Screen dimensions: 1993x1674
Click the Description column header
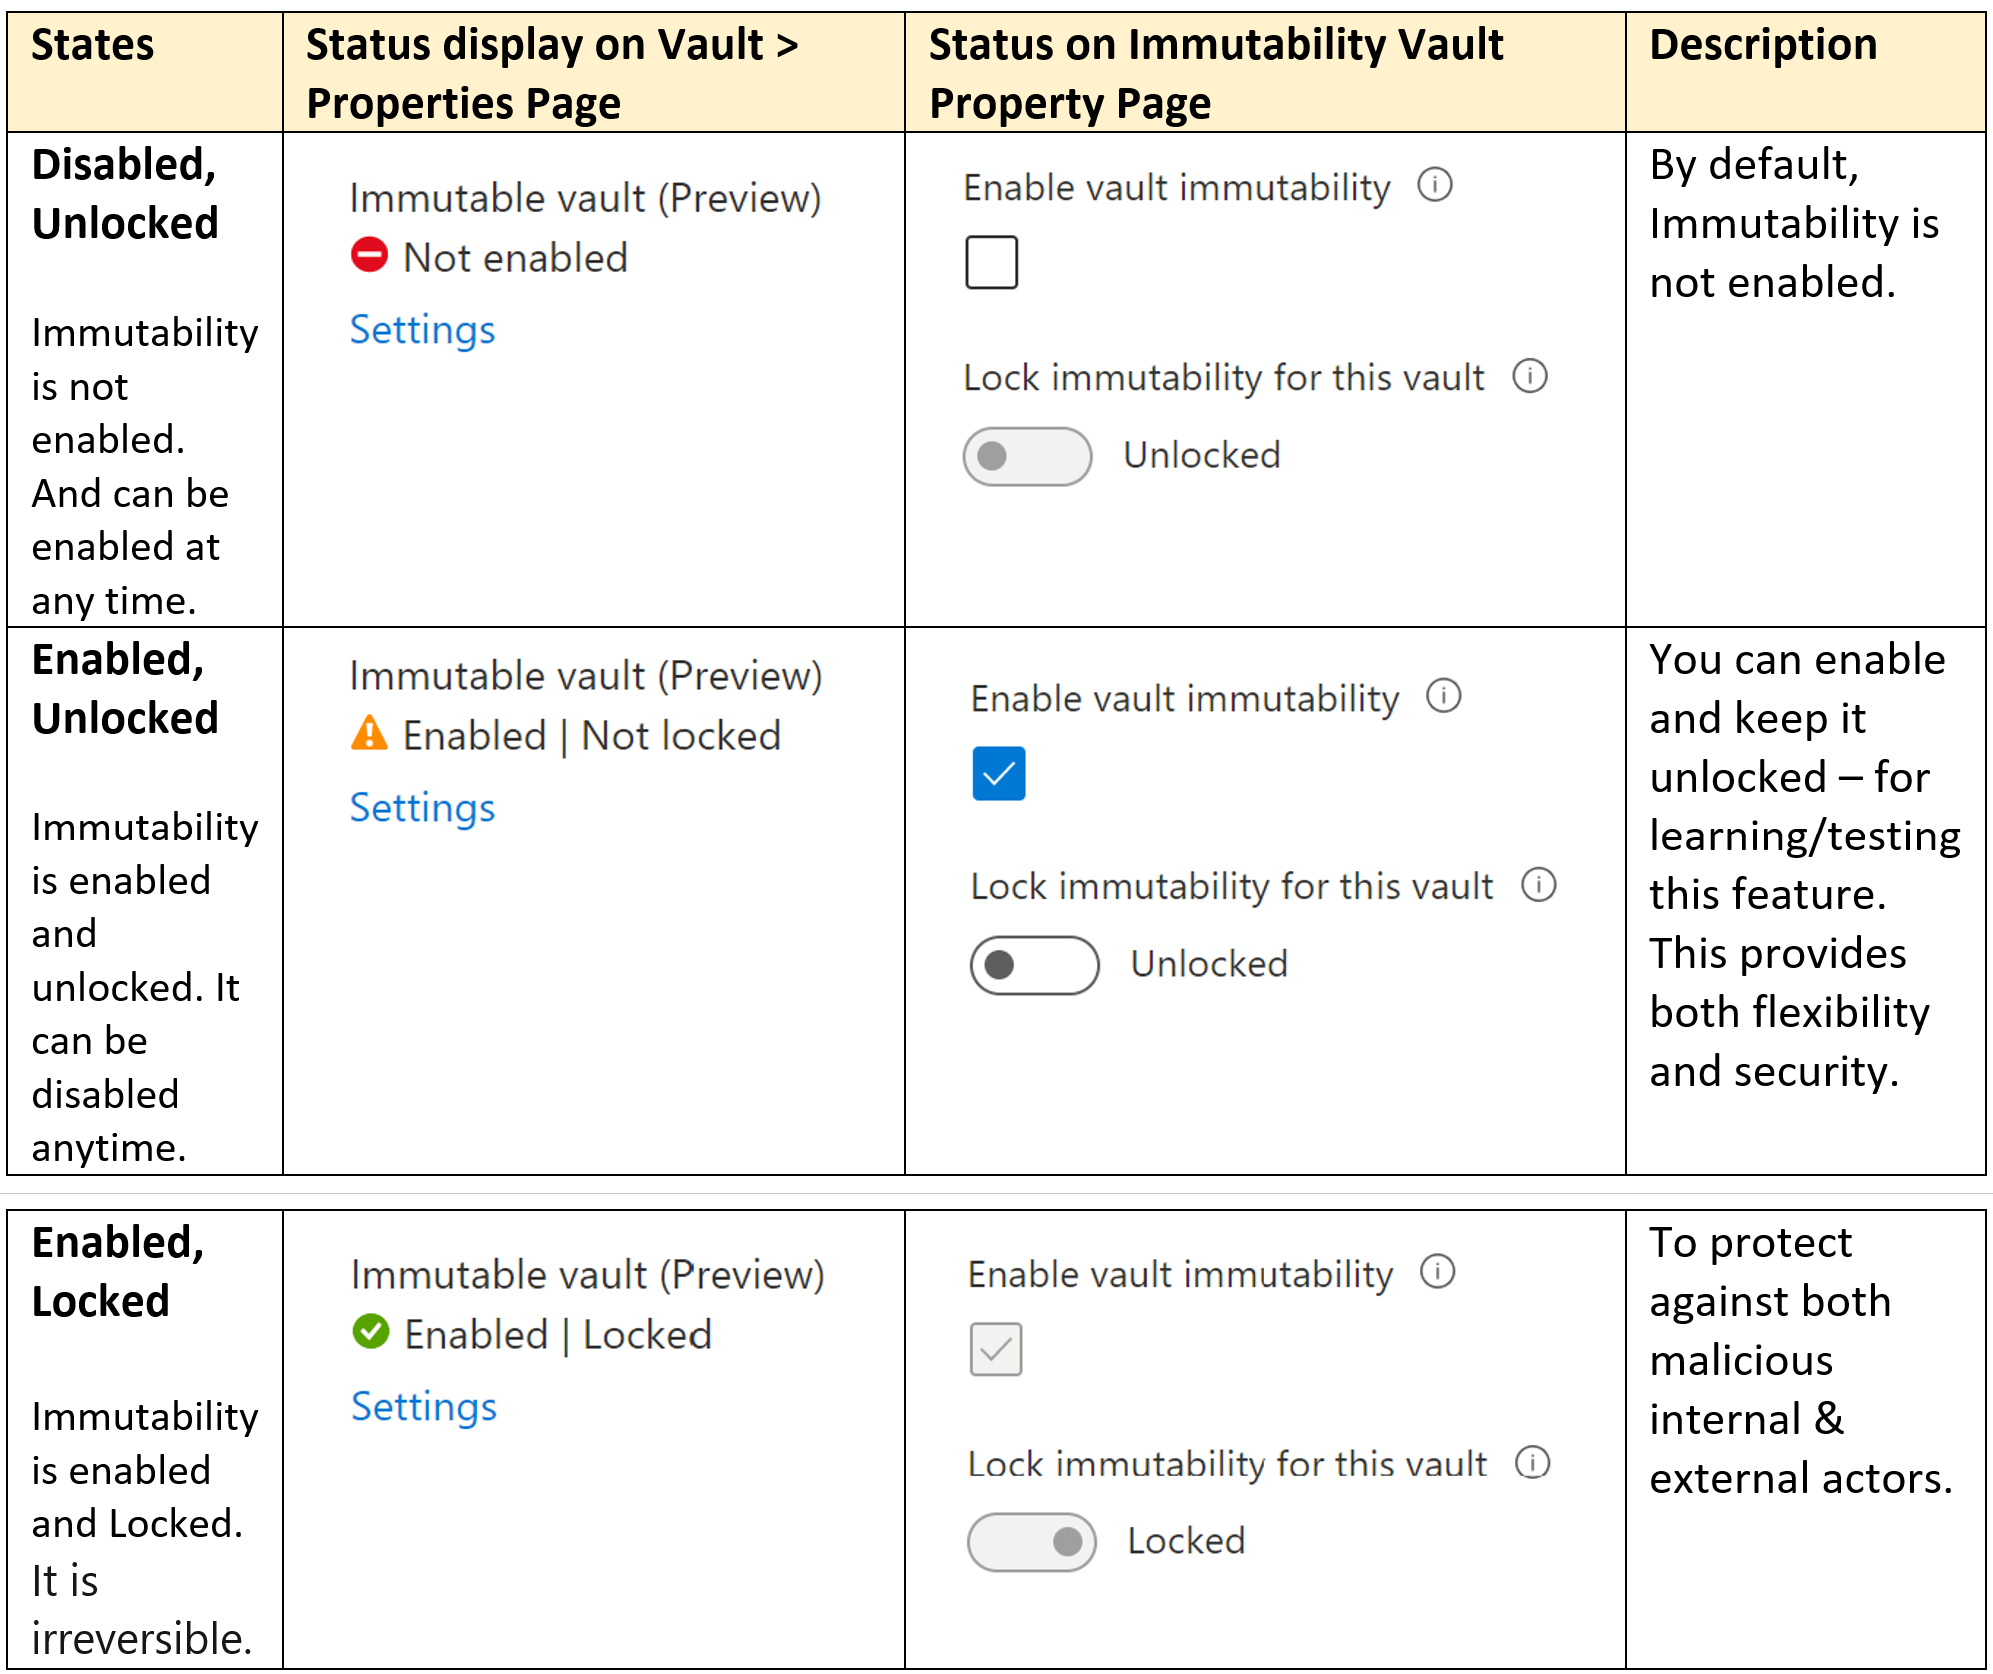point(1762,45)
